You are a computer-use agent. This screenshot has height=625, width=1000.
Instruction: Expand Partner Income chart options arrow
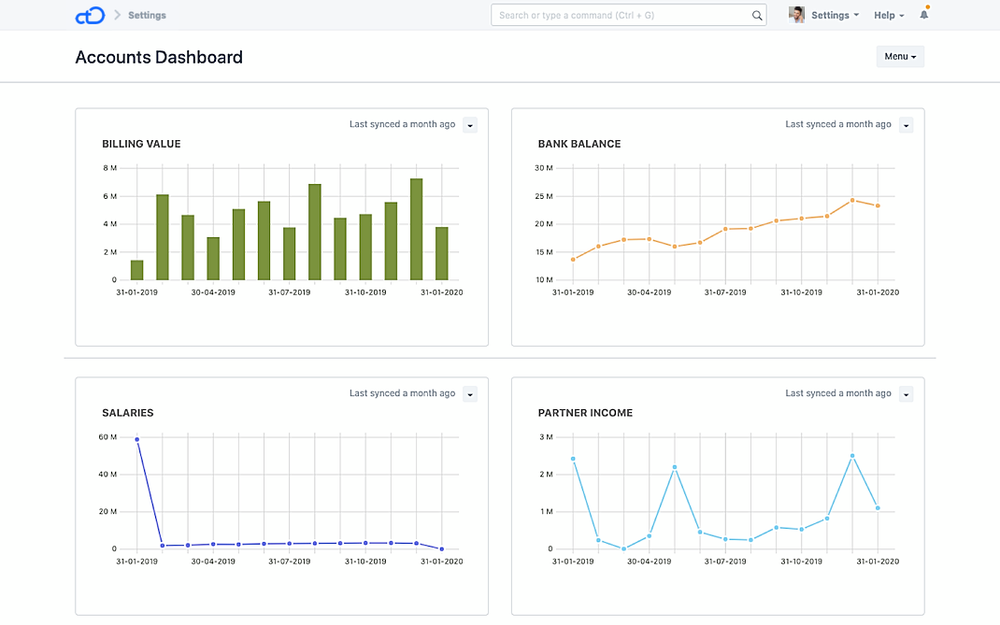point(906,394)
